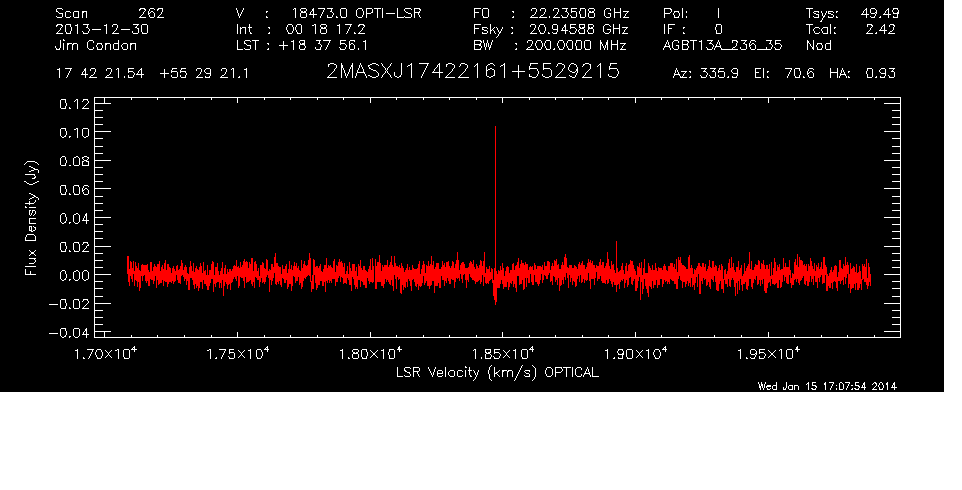Screen dimensions: 962x490
Task: Click the declination +55 29 21.1
Action: (x=204, y=74)
